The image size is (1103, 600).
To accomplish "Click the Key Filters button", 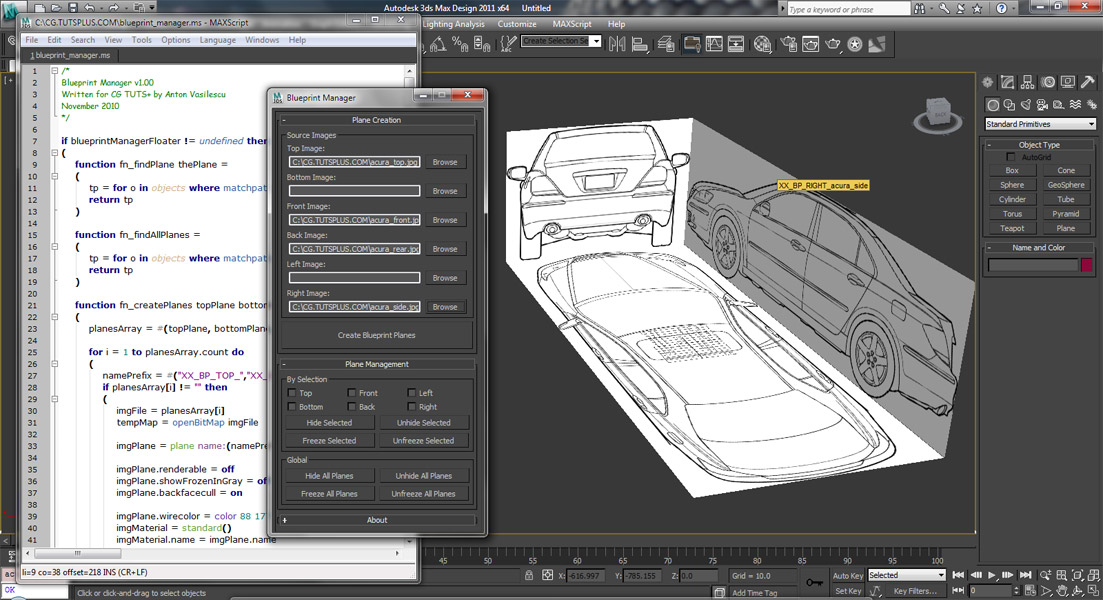I will click(x=915, y=591).
